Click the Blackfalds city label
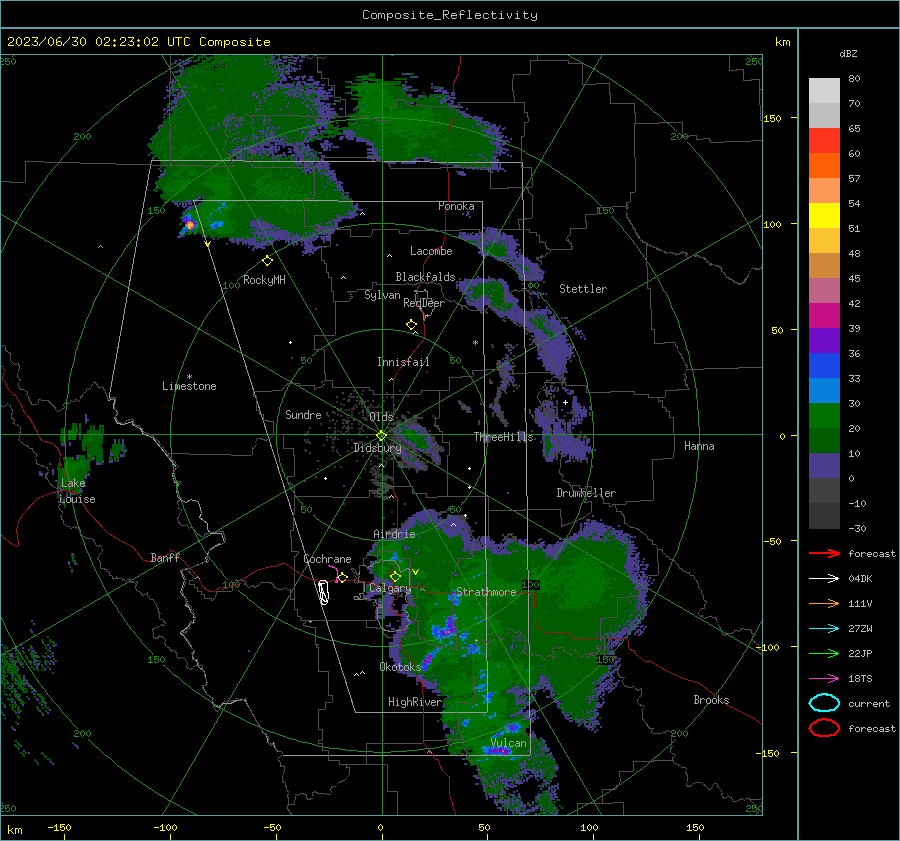Image resolution: width=900 pixels, height=841 pixels. point(425,277)
